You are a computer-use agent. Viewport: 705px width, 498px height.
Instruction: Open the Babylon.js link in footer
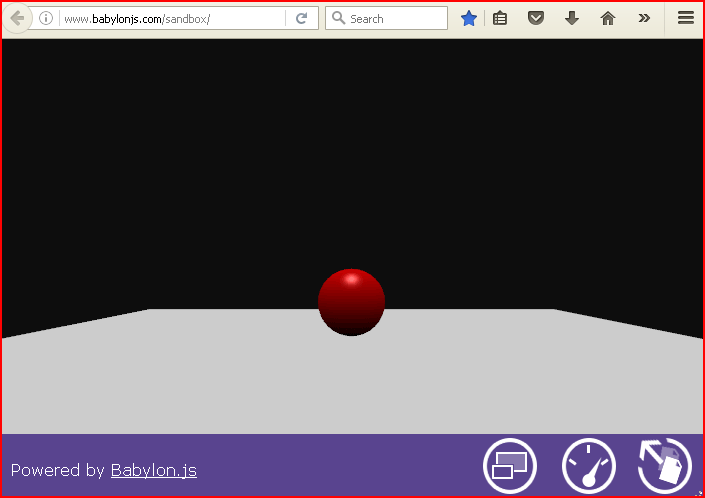point(154,471)
